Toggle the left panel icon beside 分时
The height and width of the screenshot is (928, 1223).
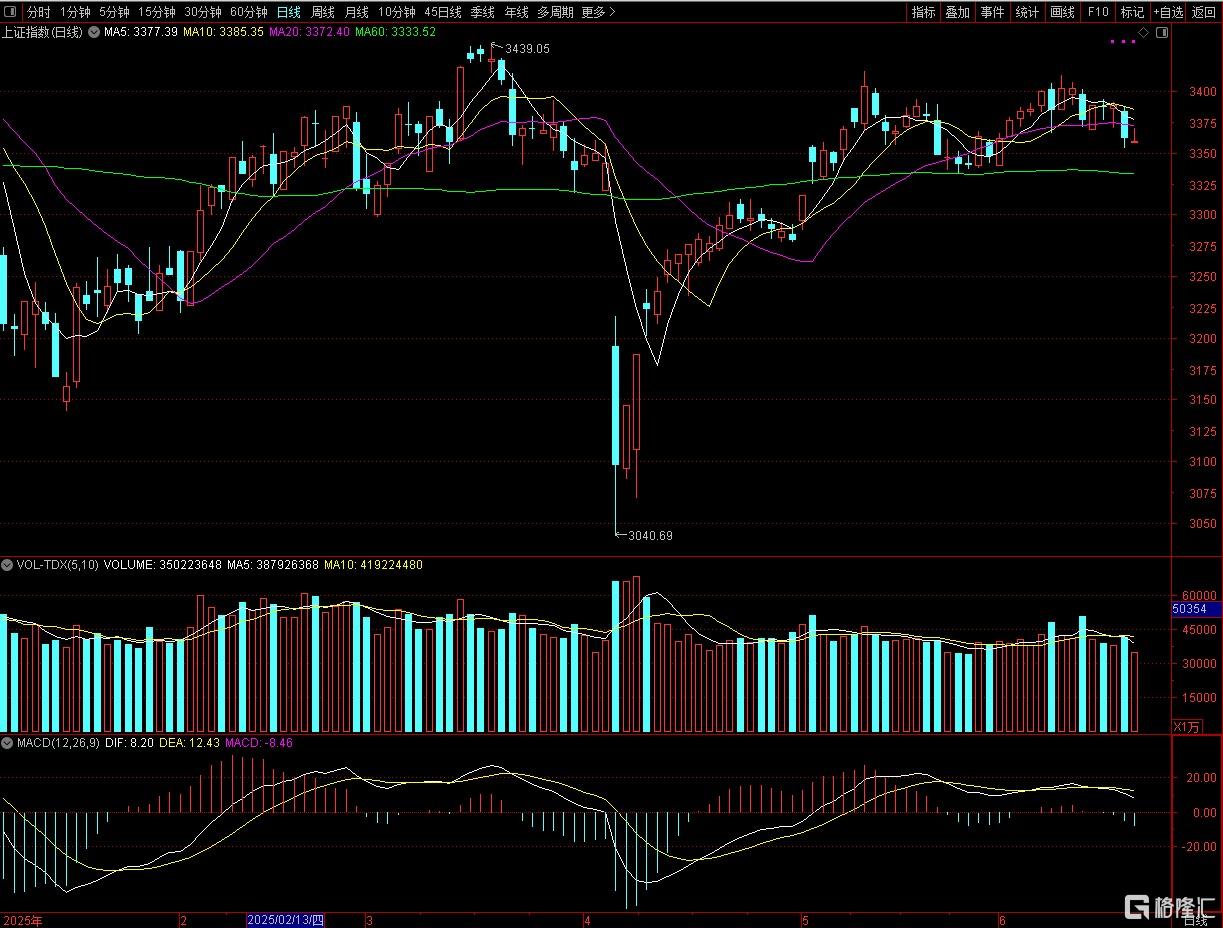click(10, 12)
